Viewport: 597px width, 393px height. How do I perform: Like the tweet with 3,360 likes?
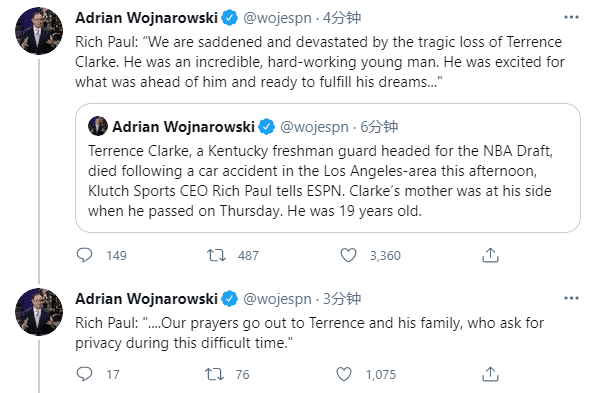(348, 255)
